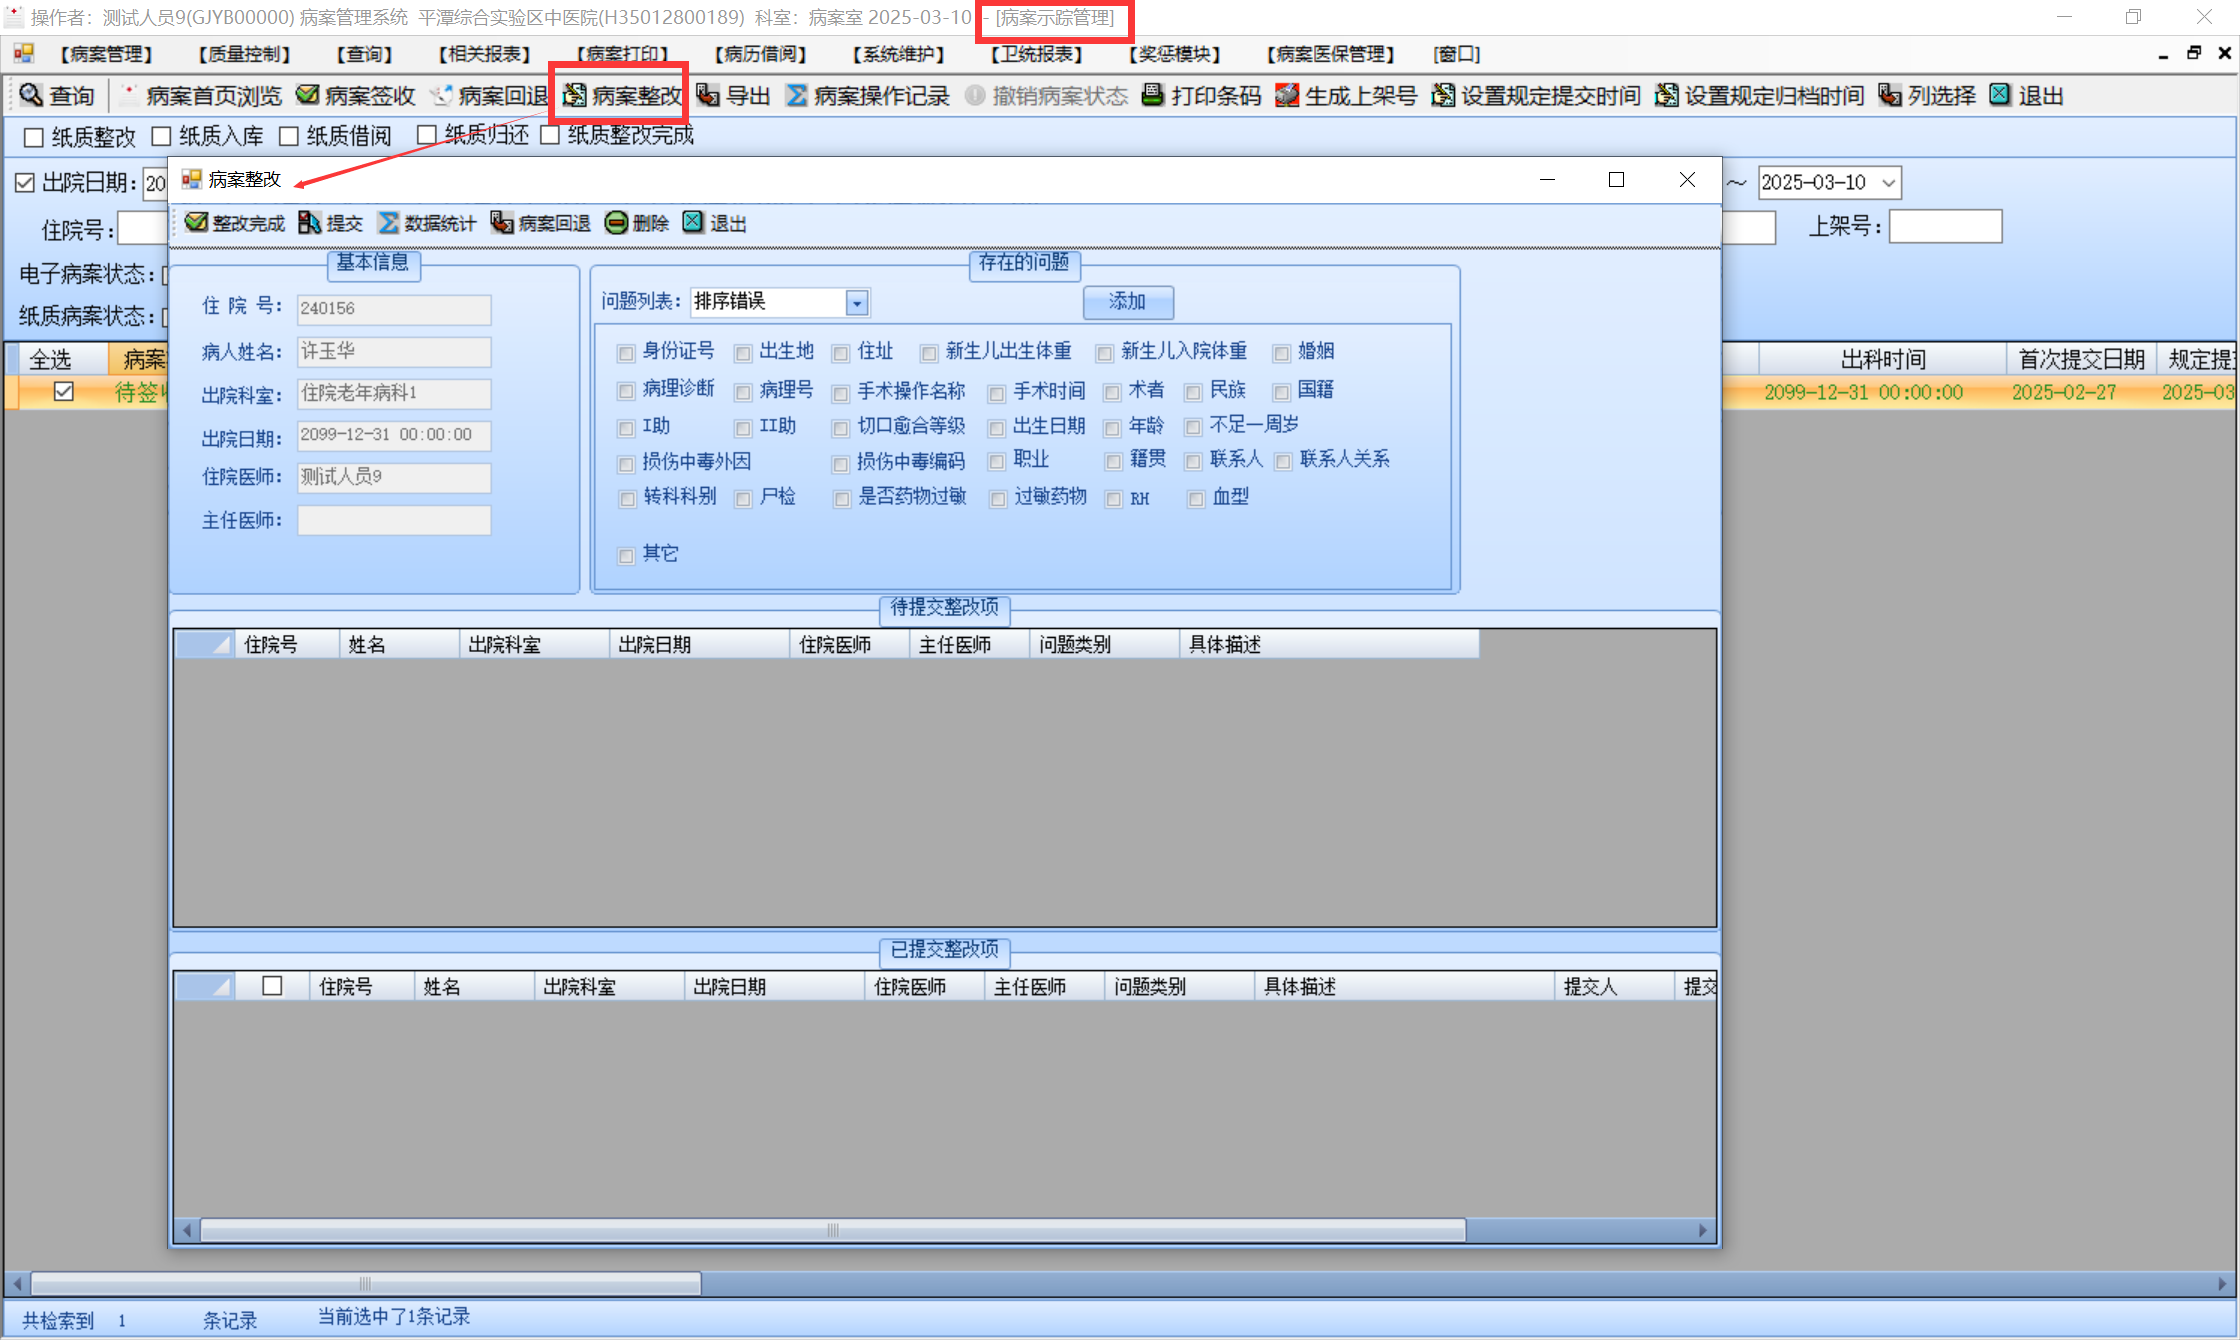This screenshot has width=2240, height=1340.
Task: Open the 【系统维护】 menu
Action: (x=898, y=54)
